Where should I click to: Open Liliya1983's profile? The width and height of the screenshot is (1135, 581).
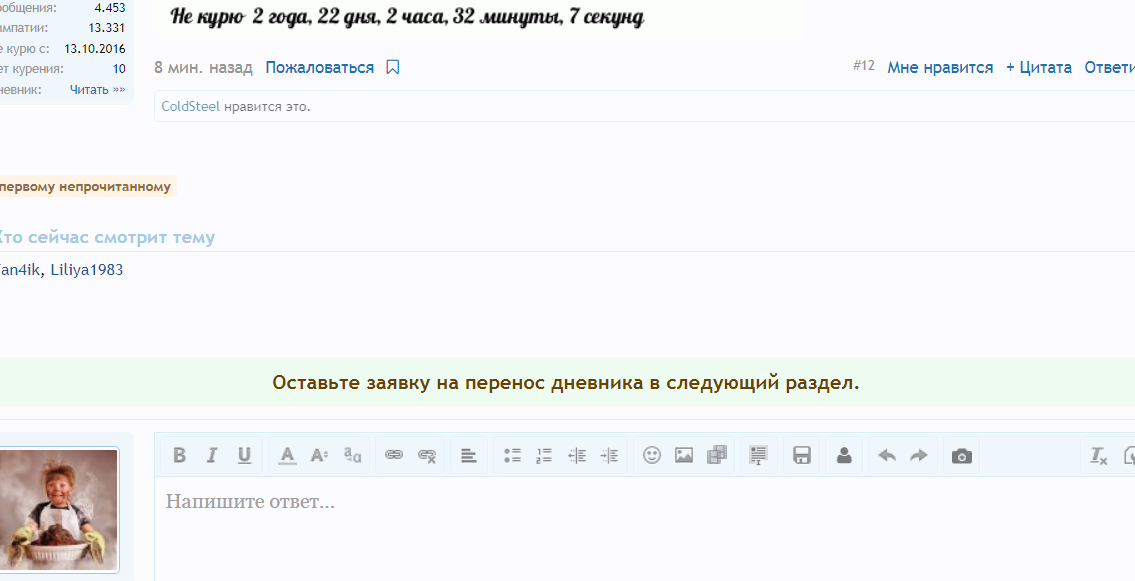point(87,270)
